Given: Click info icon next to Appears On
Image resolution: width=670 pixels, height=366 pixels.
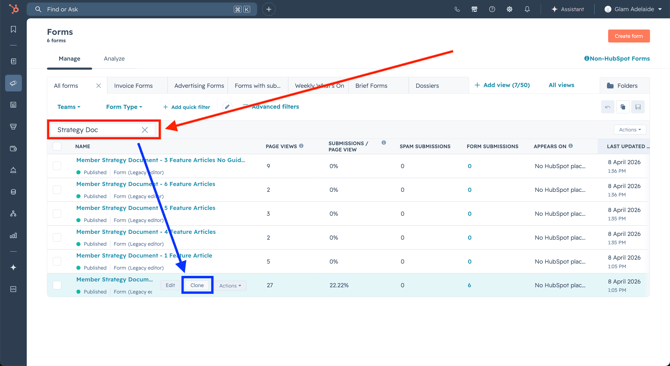Looking at the screenshot, I should click(x=570, y=146).
